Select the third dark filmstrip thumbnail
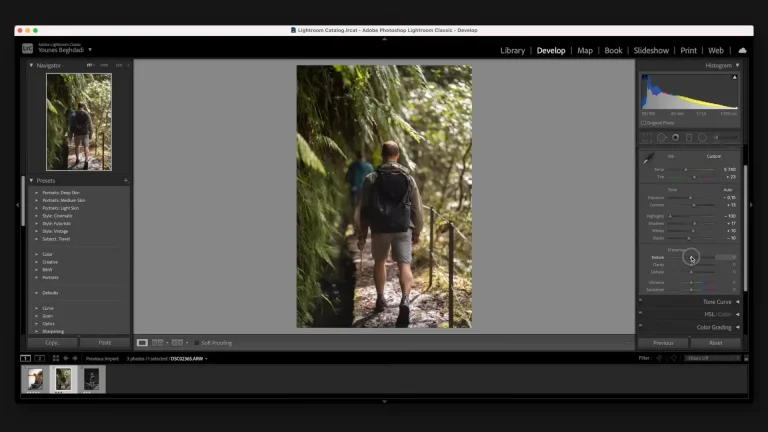 91,379
